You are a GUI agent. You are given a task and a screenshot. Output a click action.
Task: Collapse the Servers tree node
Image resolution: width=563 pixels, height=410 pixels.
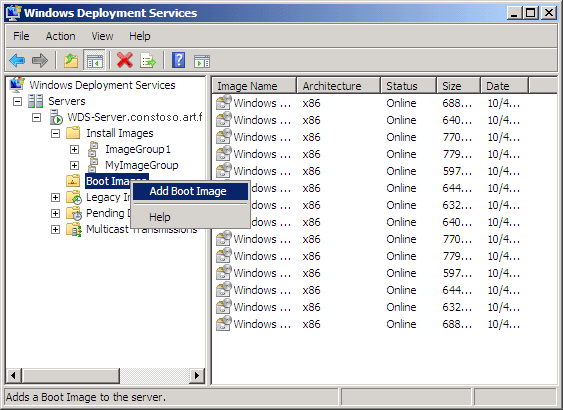tap(17, 102)
